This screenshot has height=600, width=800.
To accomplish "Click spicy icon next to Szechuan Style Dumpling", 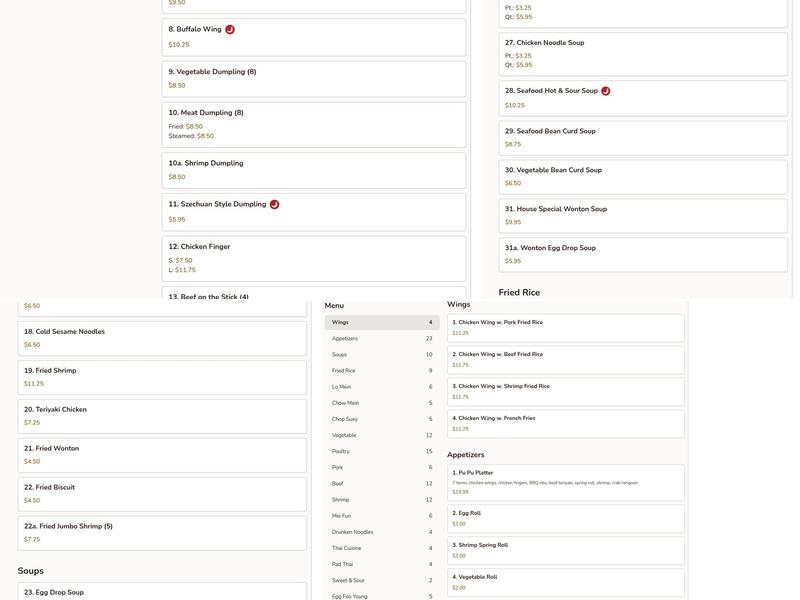I will 274,205.
